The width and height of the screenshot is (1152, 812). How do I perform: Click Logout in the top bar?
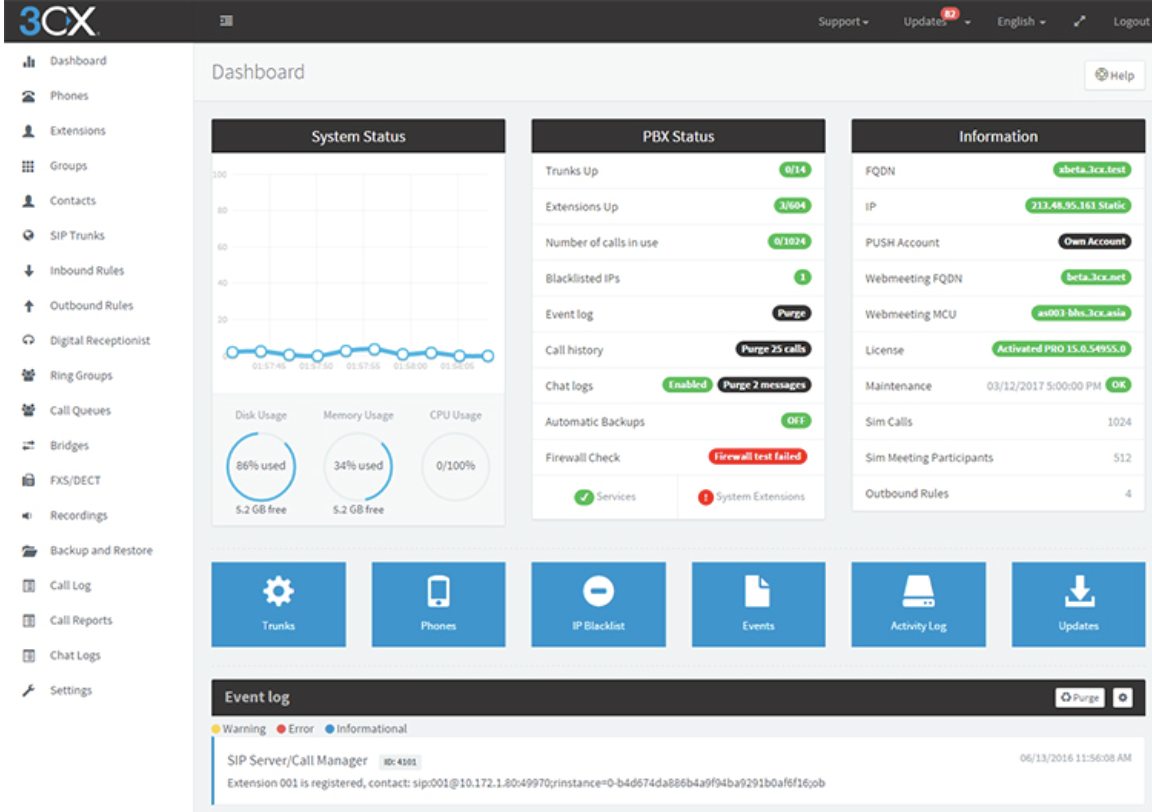click(1131, 21)
